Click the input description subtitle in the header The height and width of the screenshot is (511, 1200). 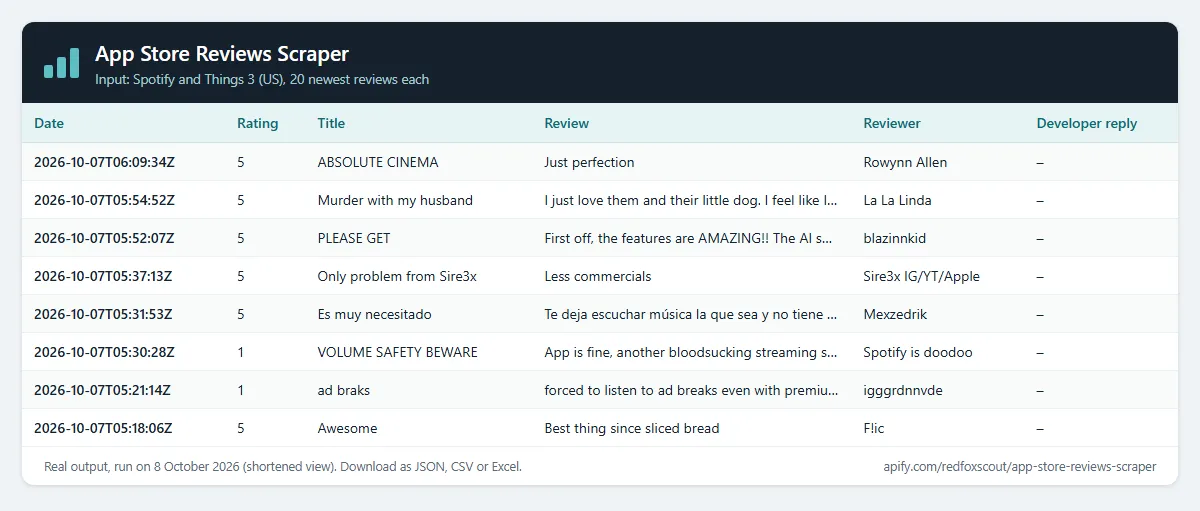(262, 79)
